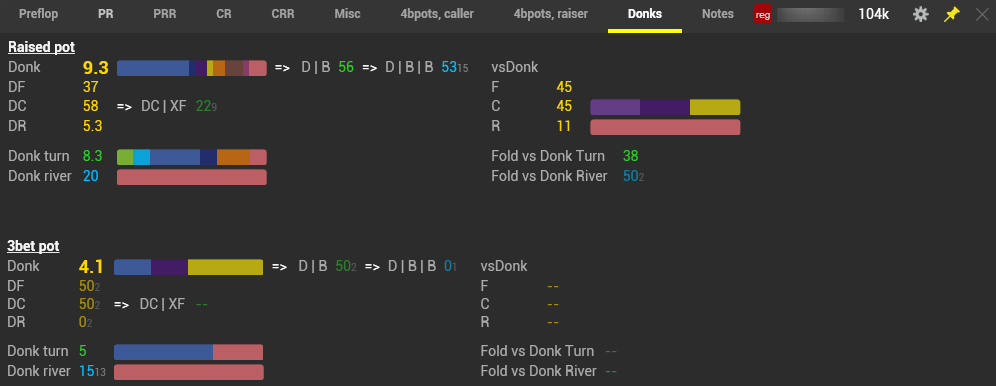Open the settings gear icon
The width and height of the screenshot is (996, 386).
coord(920,15)
